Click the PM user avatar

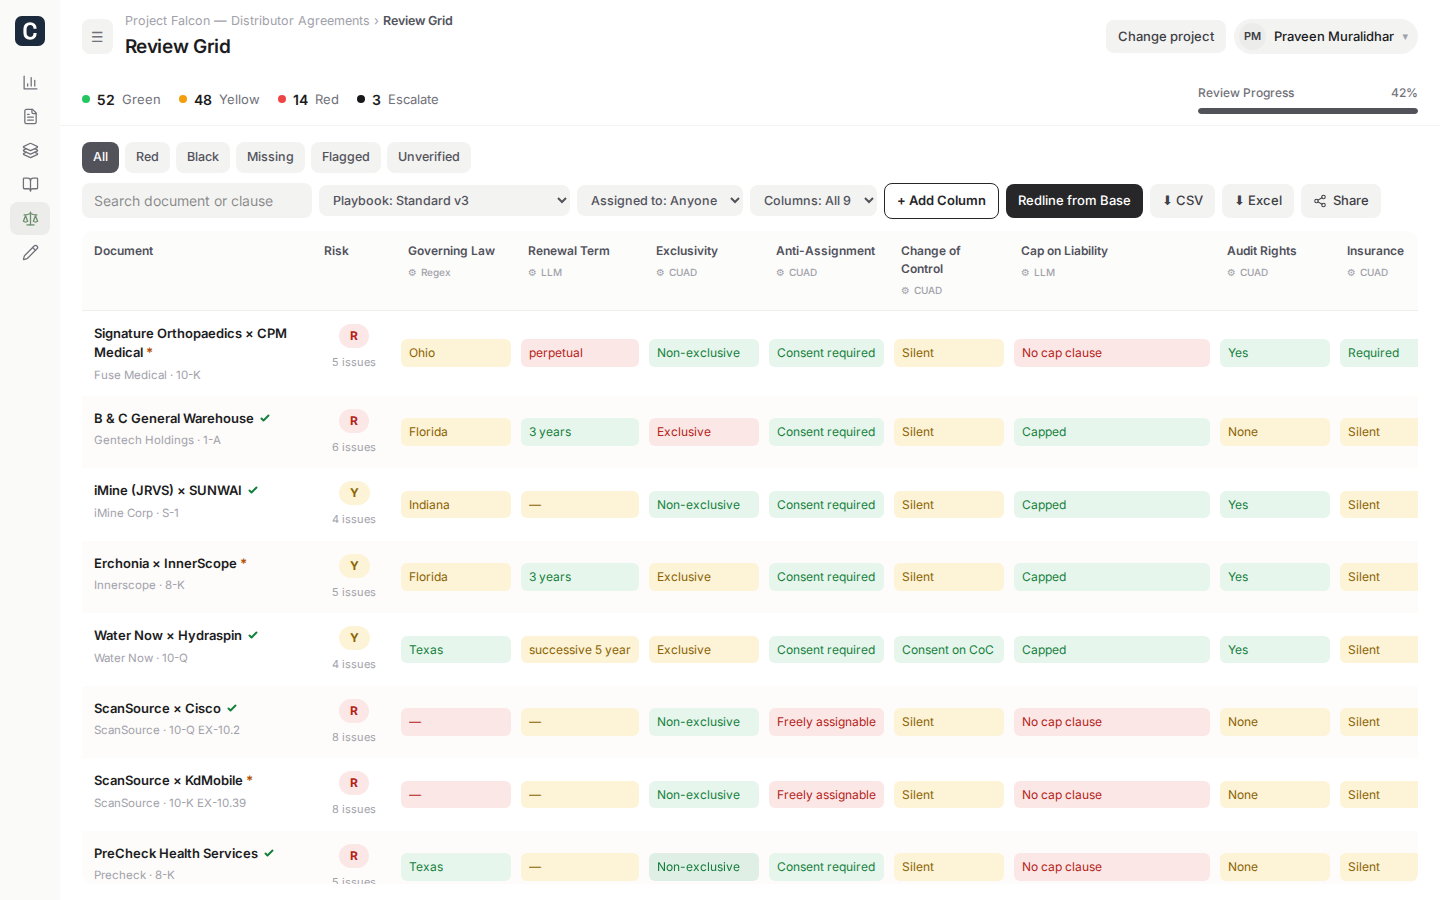(x=1252, y=37)
